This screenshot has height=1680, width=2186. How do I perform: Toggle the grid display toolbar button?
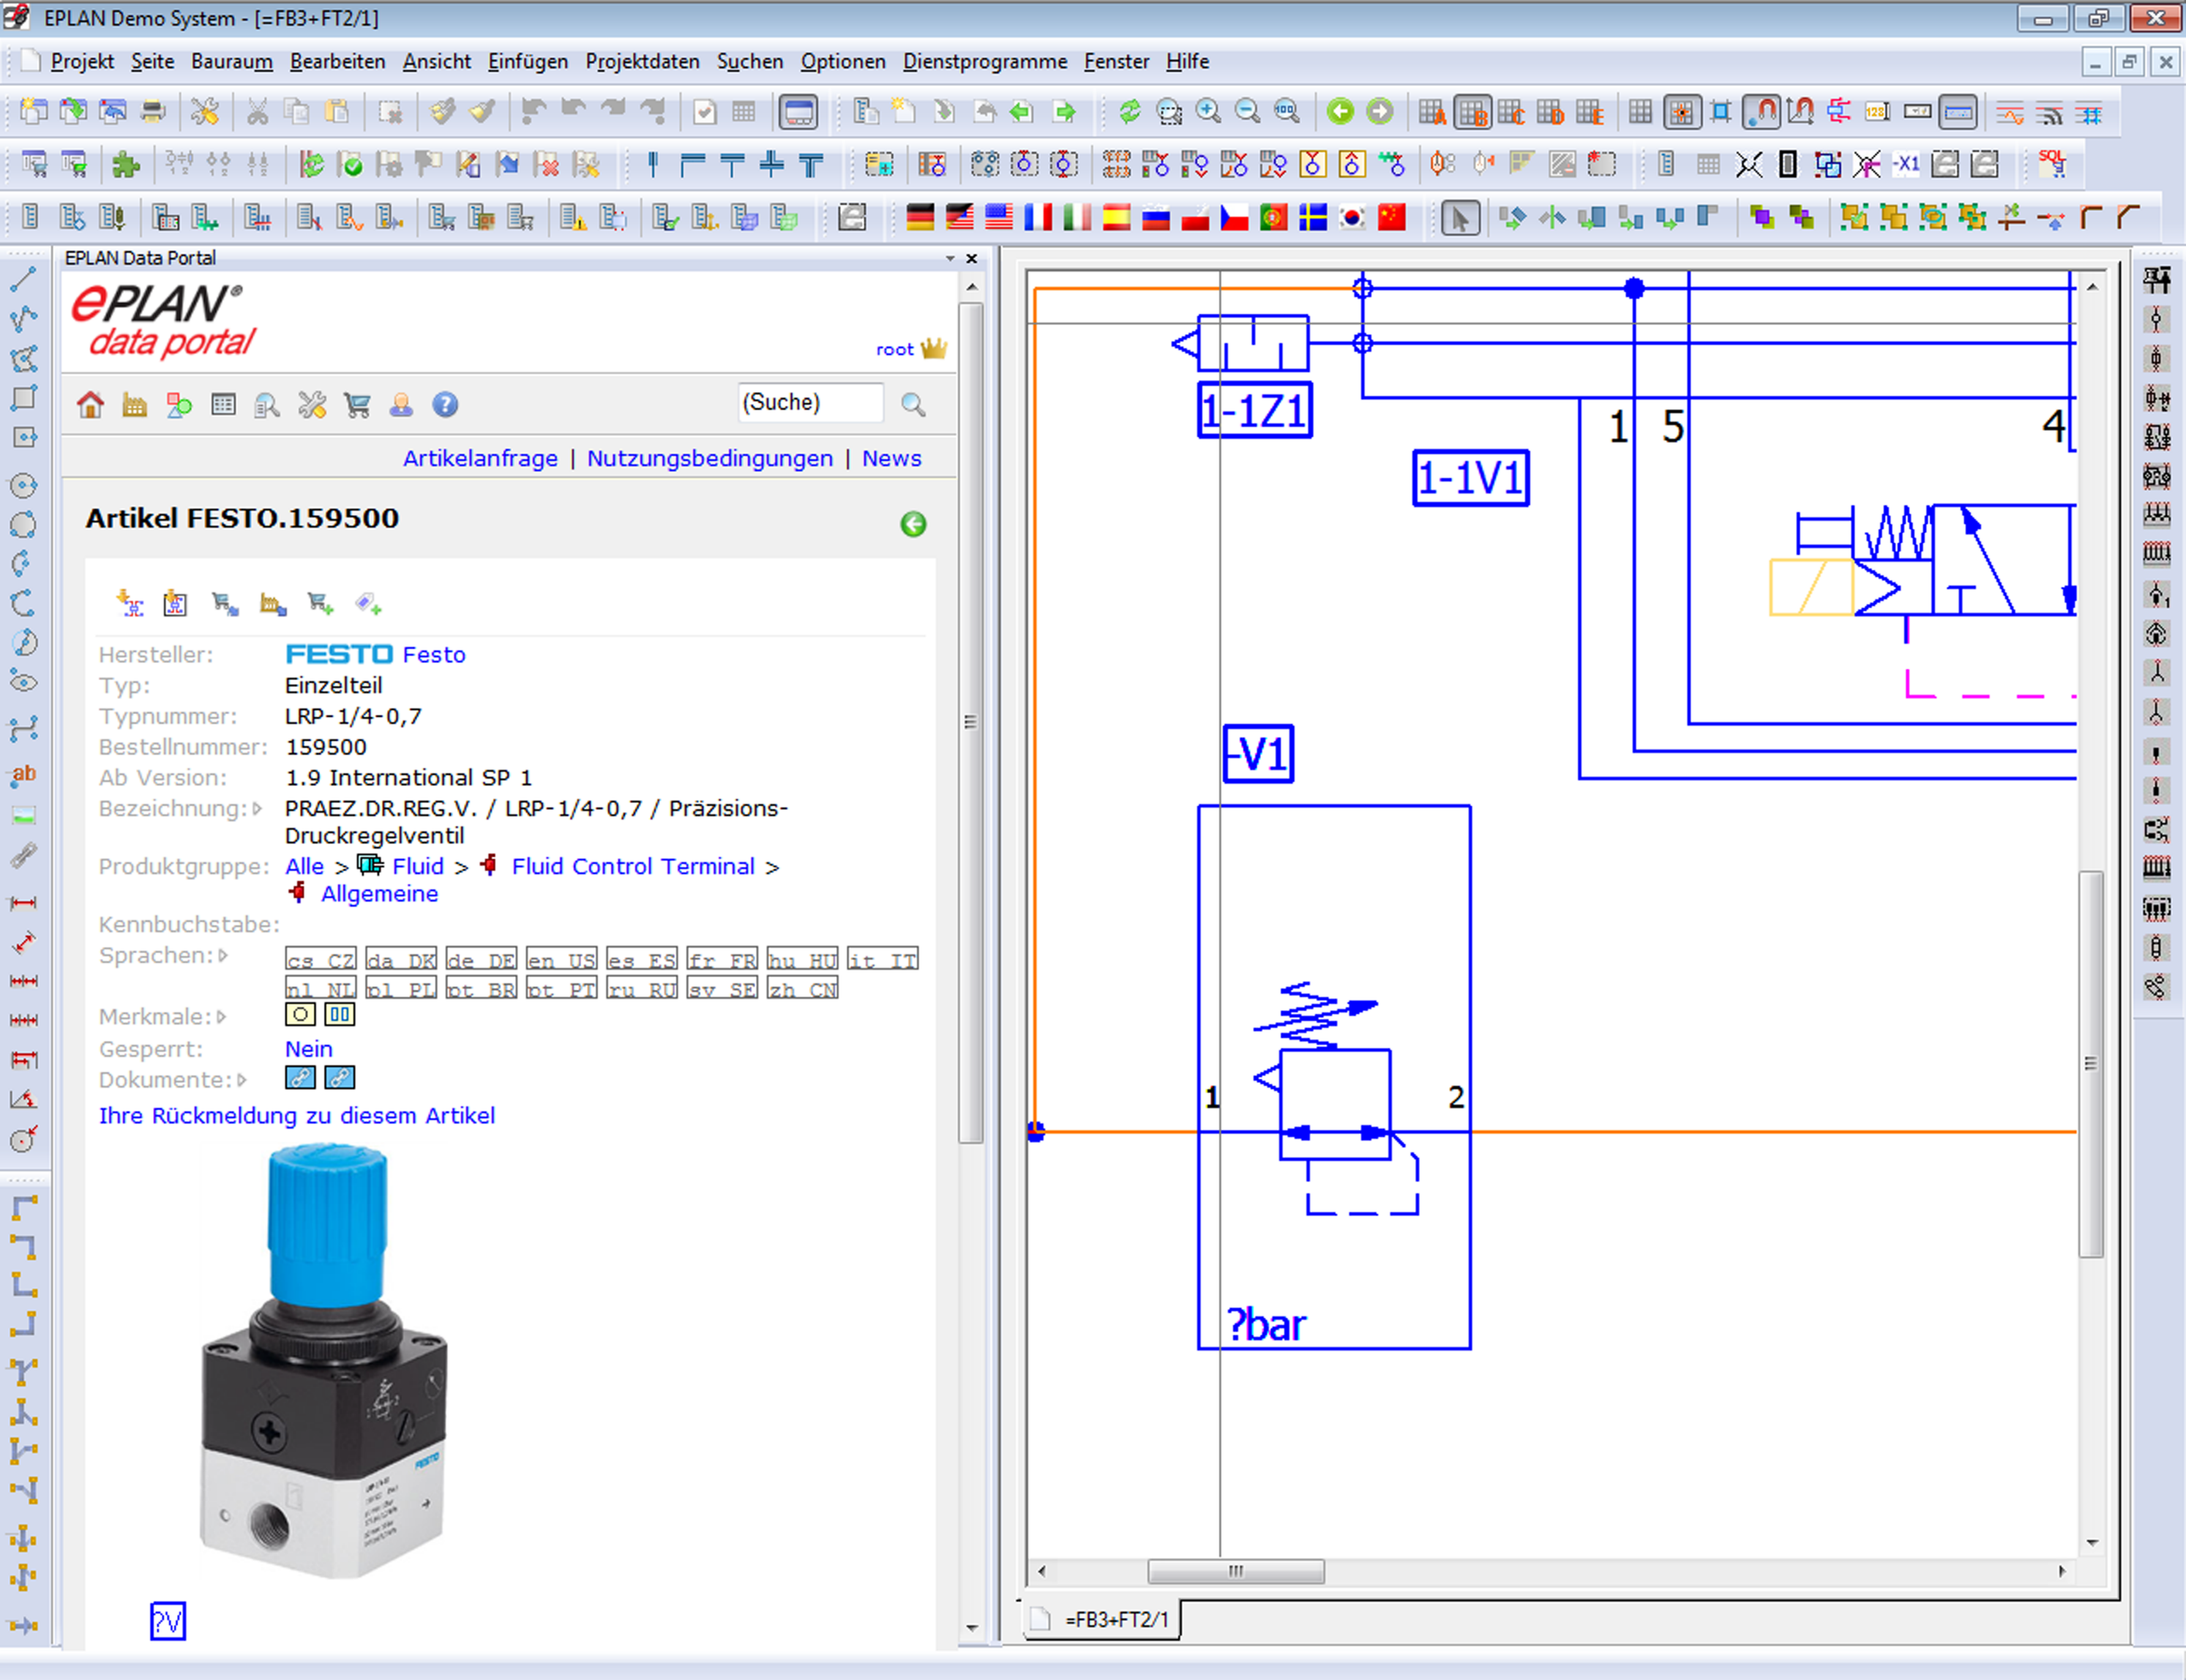coord(1640,112)
